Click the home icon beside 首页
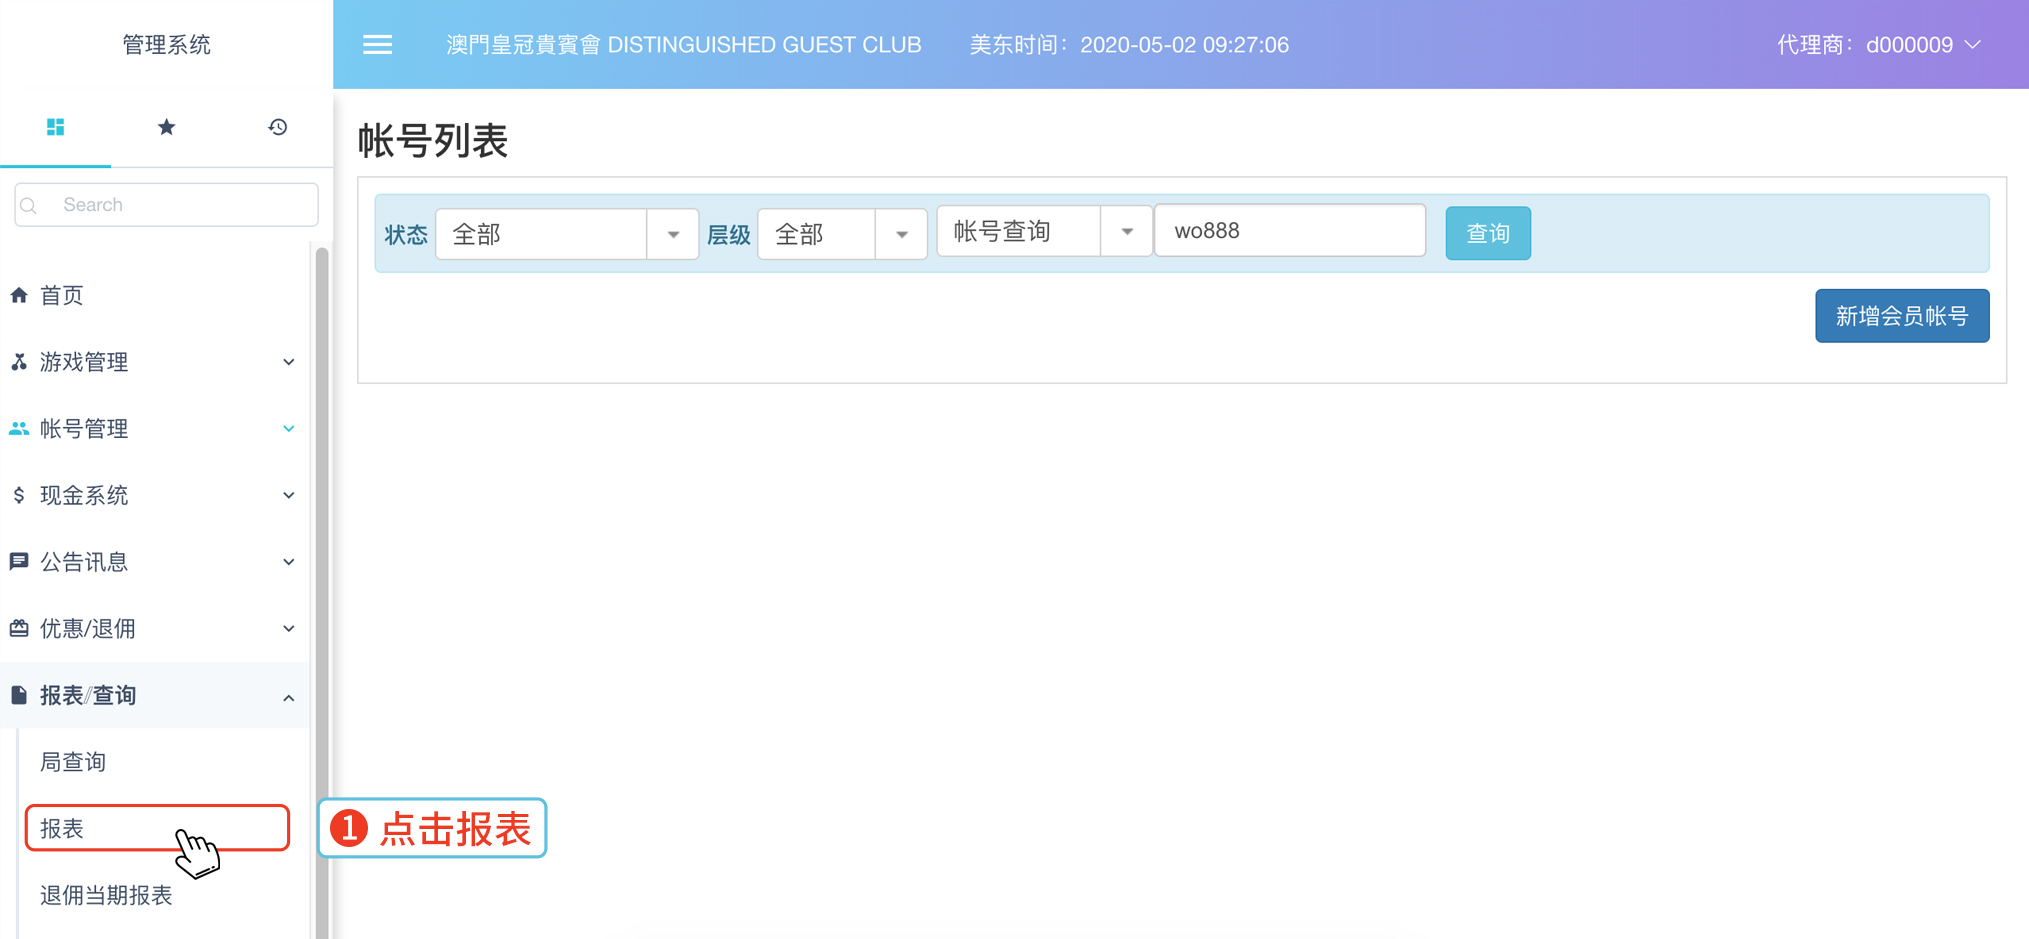The image size is (2029, 939). point(19,295)
